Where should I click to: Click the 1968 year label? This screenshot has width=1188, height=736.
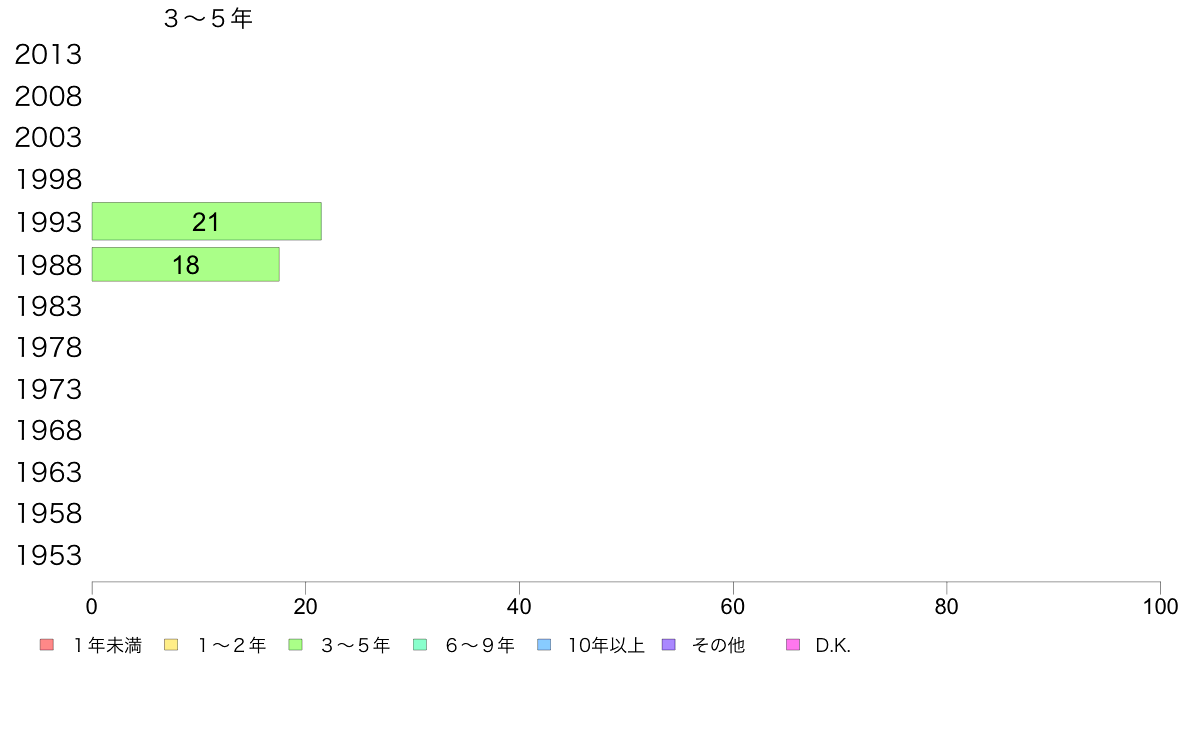coord(48,430)
